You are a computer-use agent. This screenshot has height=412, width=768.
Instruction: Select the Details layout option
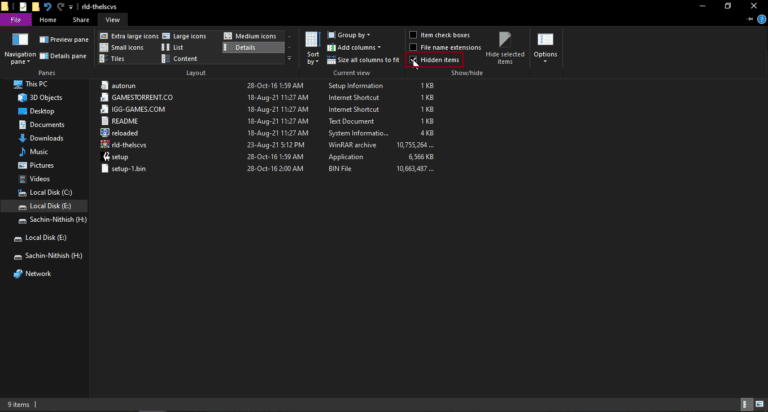(253, 48)
